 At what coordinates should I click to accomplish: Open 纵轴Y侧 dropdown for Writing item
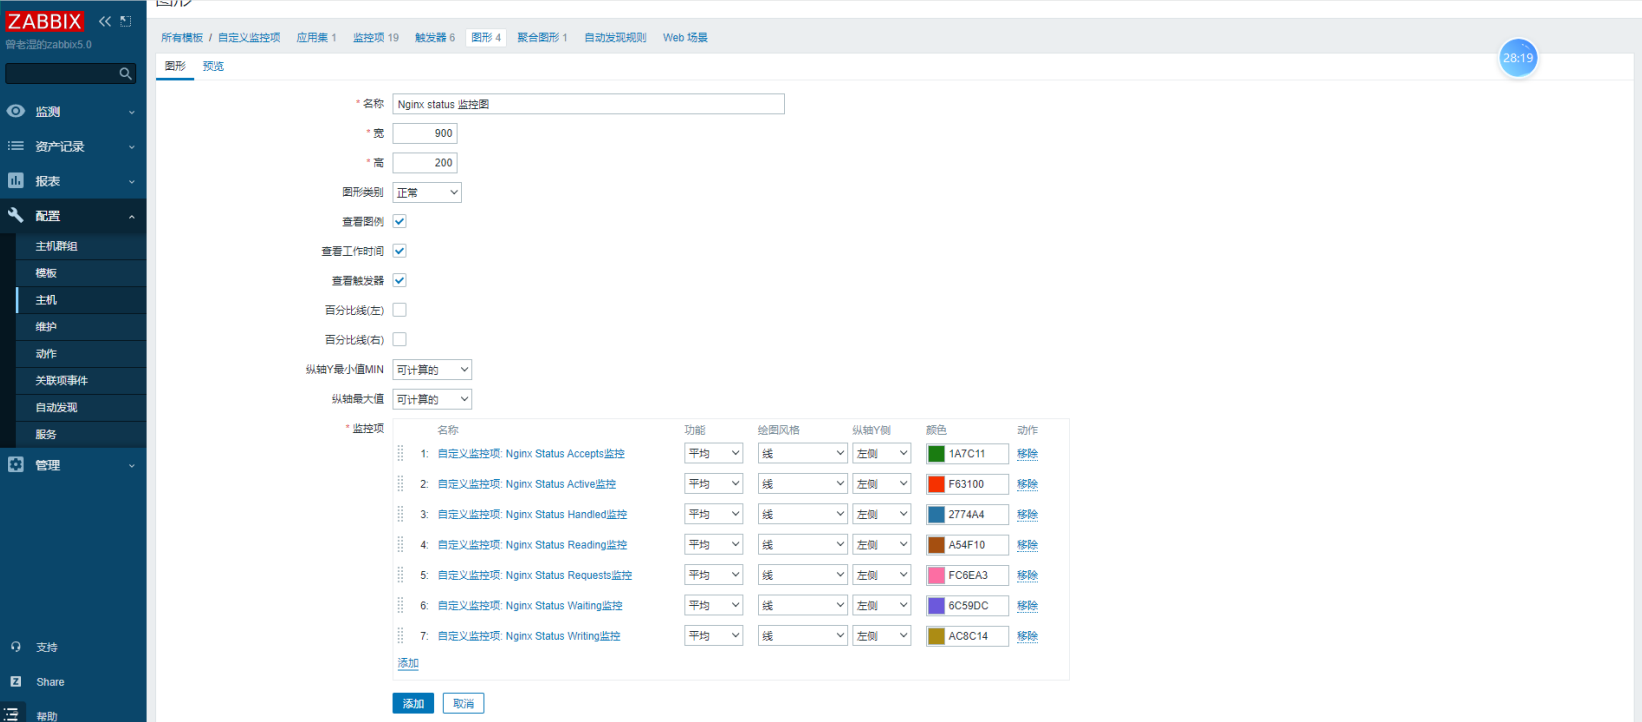pyautogui.click(x=882, y=636)
